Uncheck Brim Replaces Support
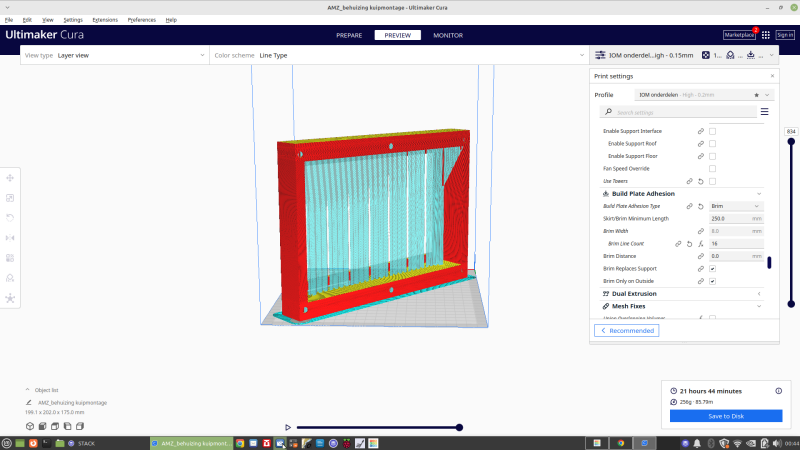Screen dimensions: 800x450 pyautogui.click(x=713, y=269)
